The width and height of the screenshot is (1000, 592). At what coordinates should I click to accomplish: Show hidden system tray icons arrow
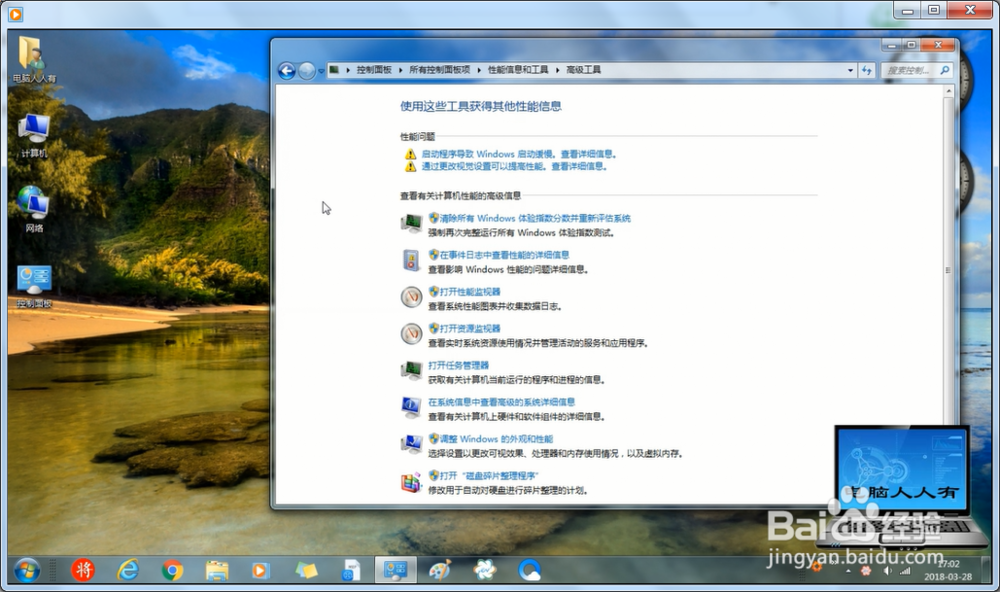848,571
